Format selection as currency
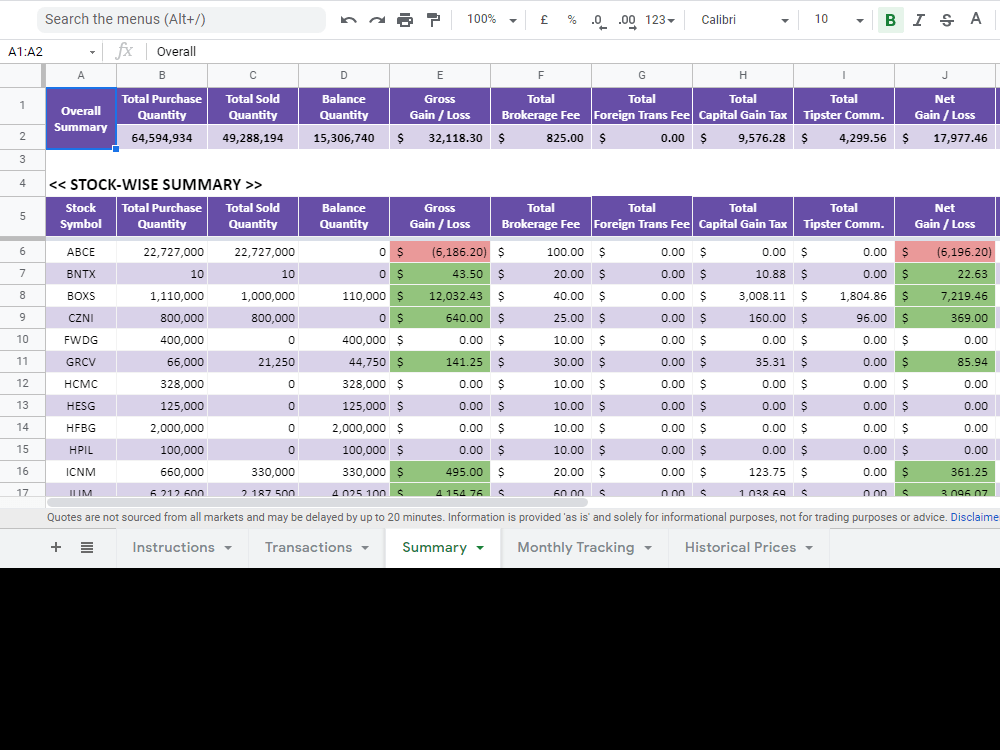Image resolution: width=1000 pixels, height=750 pixels. (545, 19)
